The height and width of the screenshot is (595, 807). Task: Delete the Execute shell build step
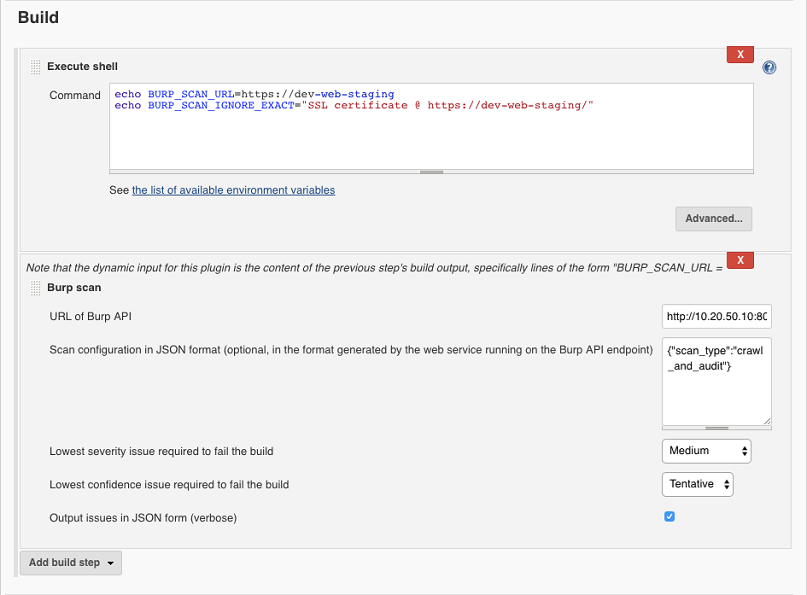coord(740,55)
